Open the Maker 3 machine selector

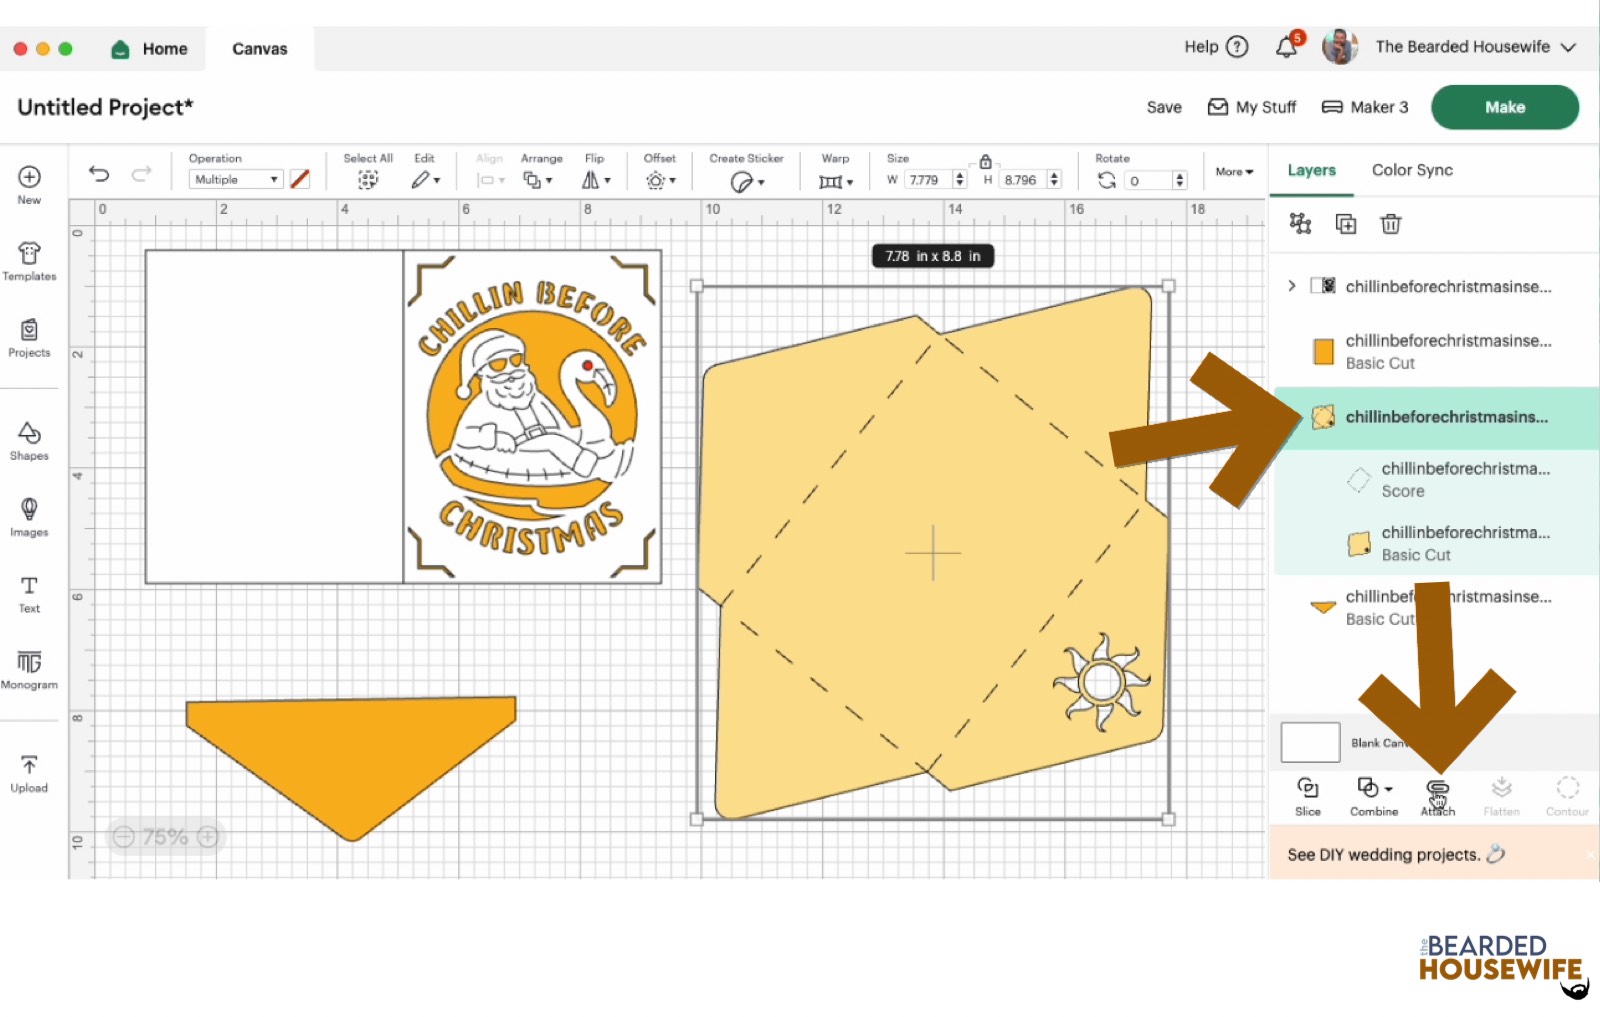[x=1365, y=107]
